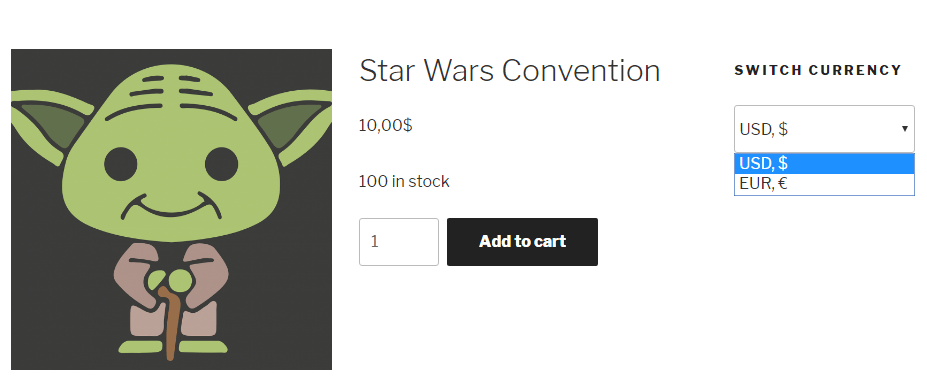Viewport: 927px width, 383px height.
Task: Click Yoda's brown walking cane
Action: click(170, 323)
